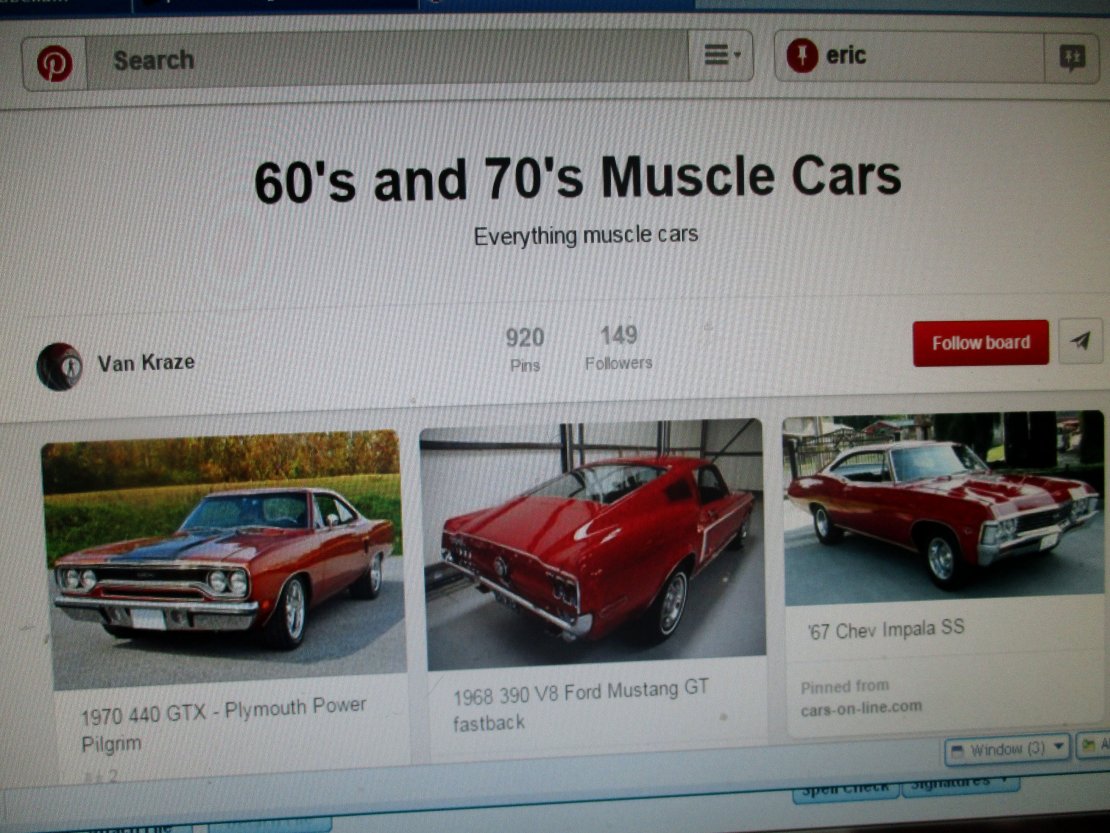Click the '1970 440 GTX - Plymouth Power' caption
Viewport: 1110px width, 833px height.
coord(223,711)
